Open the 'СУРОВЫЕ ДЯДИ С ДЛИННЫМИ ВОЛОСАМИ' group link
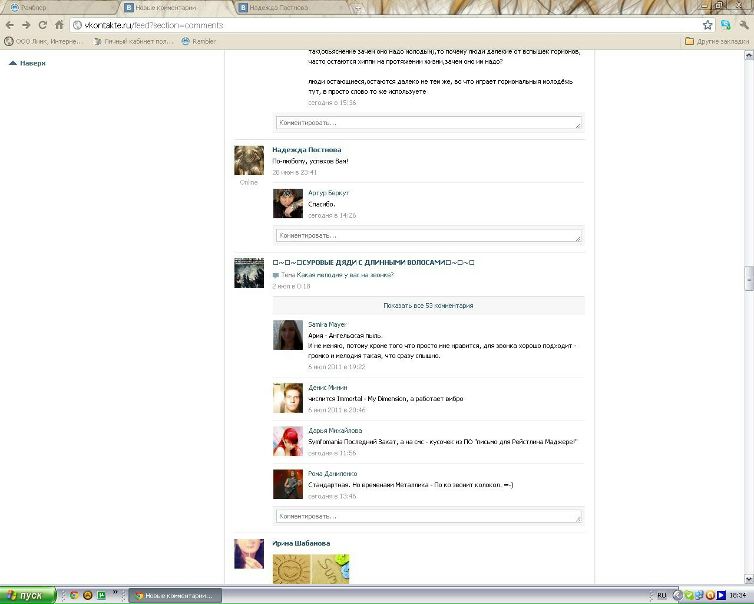The height and width of the screenshot is (604, 754). pos(372,262)
